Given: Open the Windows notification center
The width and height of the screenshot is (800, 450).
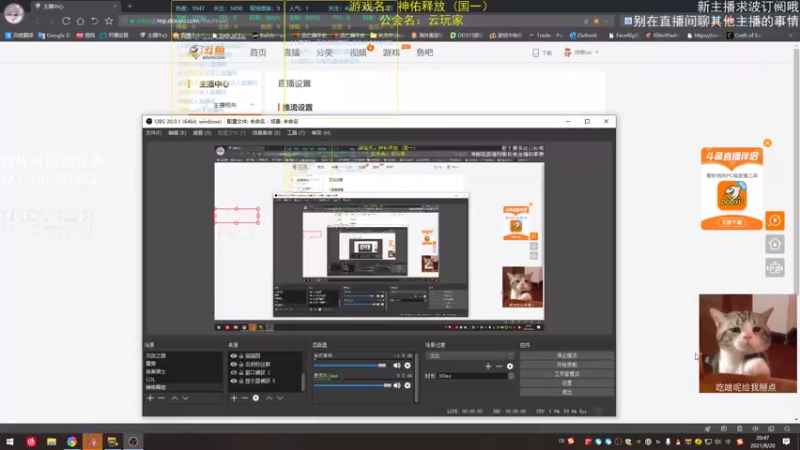Looking at the screenshot, I should (x=787, y=441).
